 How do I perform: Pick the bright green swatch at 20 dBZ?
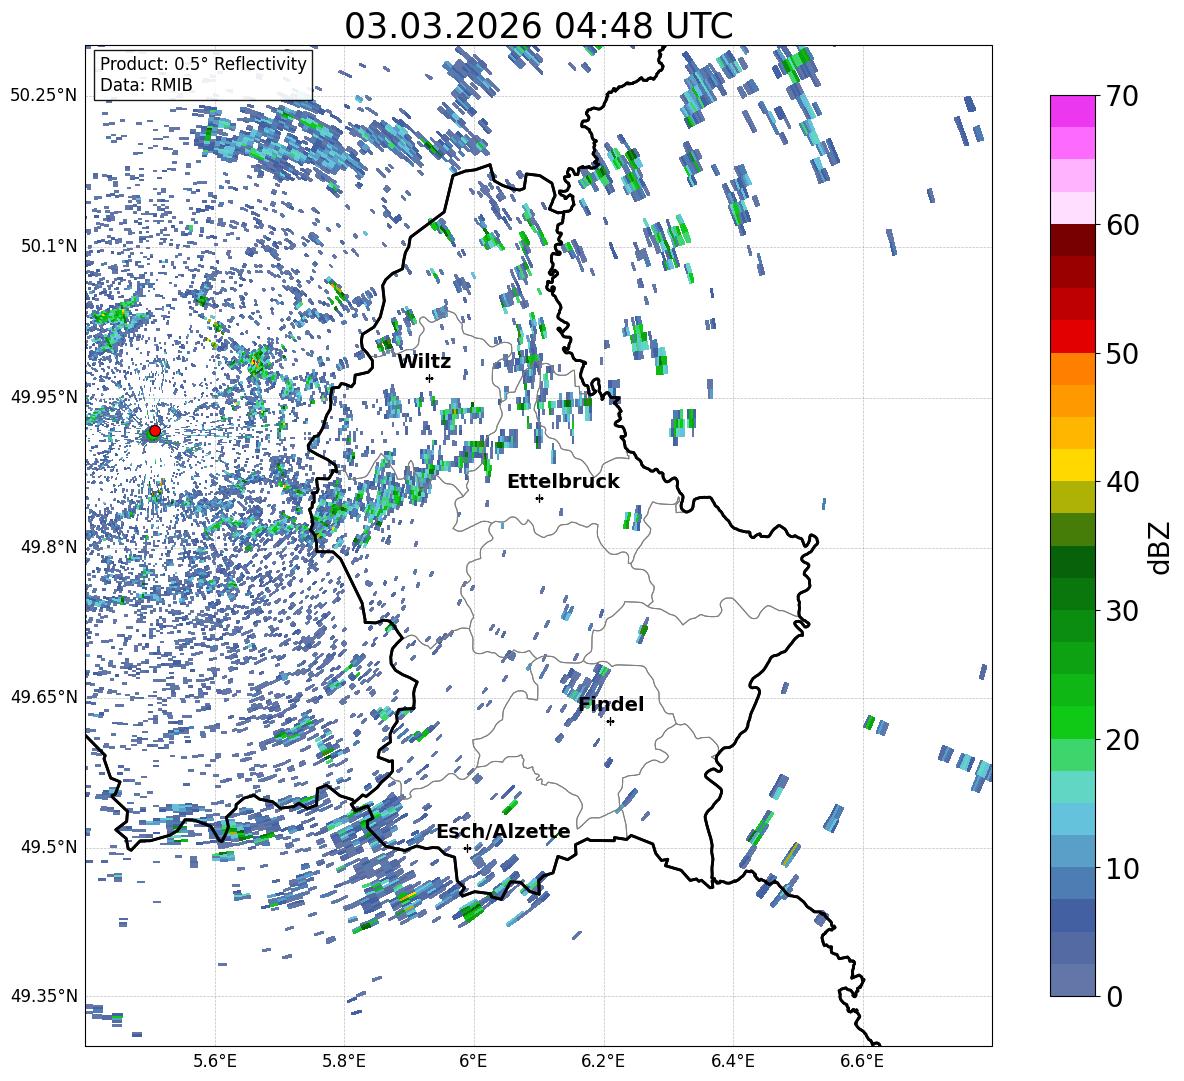pos(1073,722)
